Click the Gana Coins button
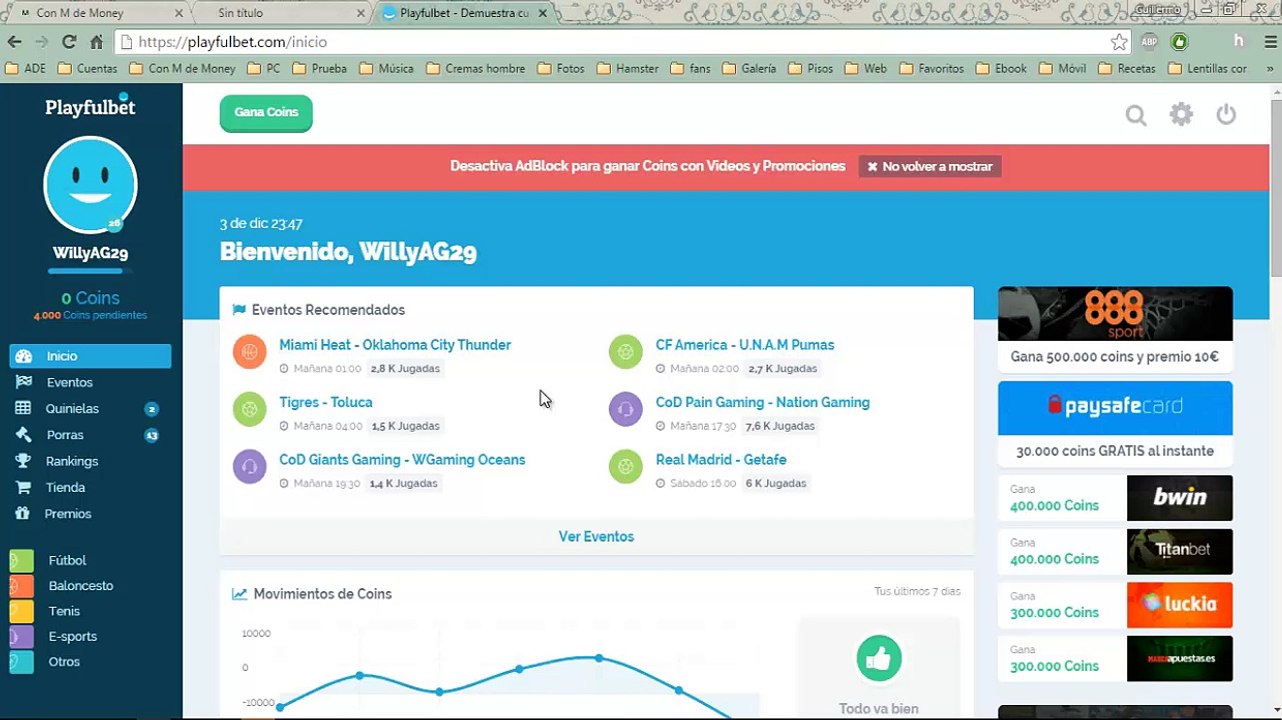This screenshot has width=1282, height=720. [x=266, y=112]
